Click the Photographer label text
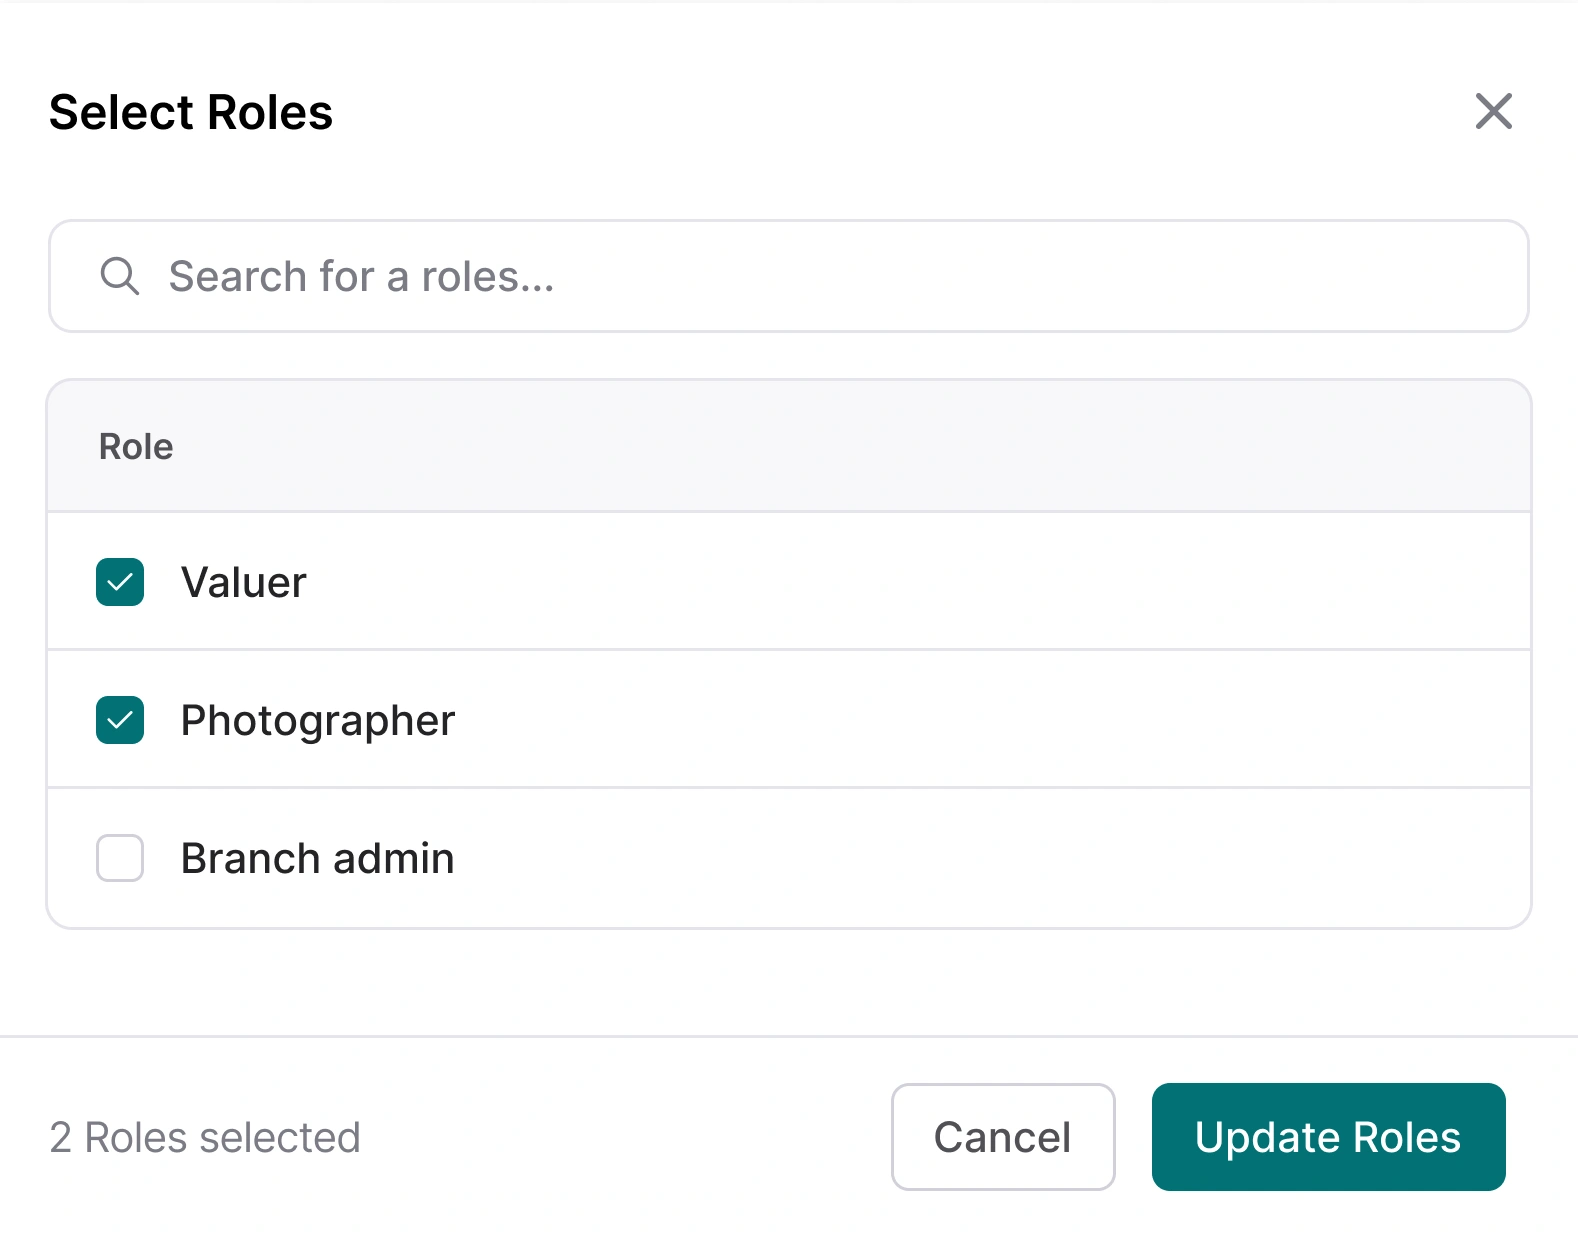This screenshot has height=1236, width=1578. 317,720
